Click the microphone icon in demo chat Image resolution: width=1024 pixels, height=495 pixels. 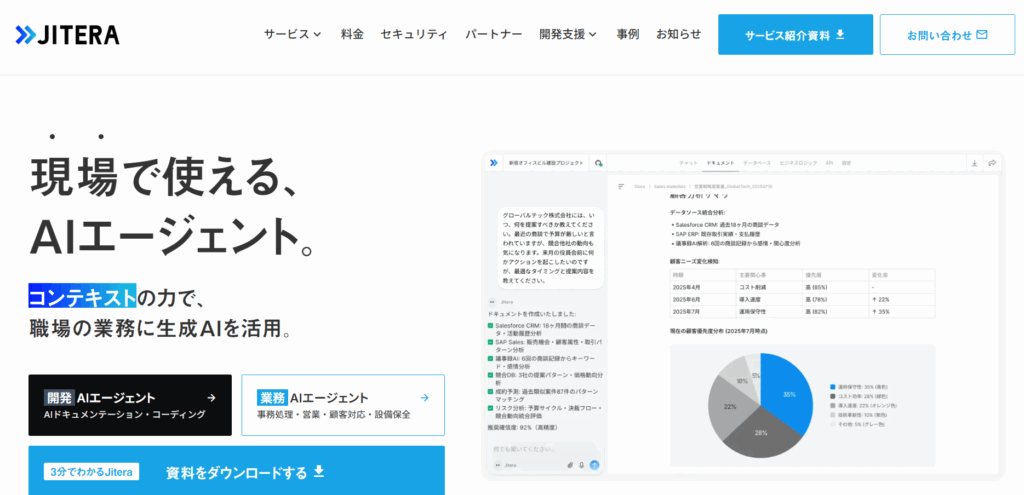[582, 465]
